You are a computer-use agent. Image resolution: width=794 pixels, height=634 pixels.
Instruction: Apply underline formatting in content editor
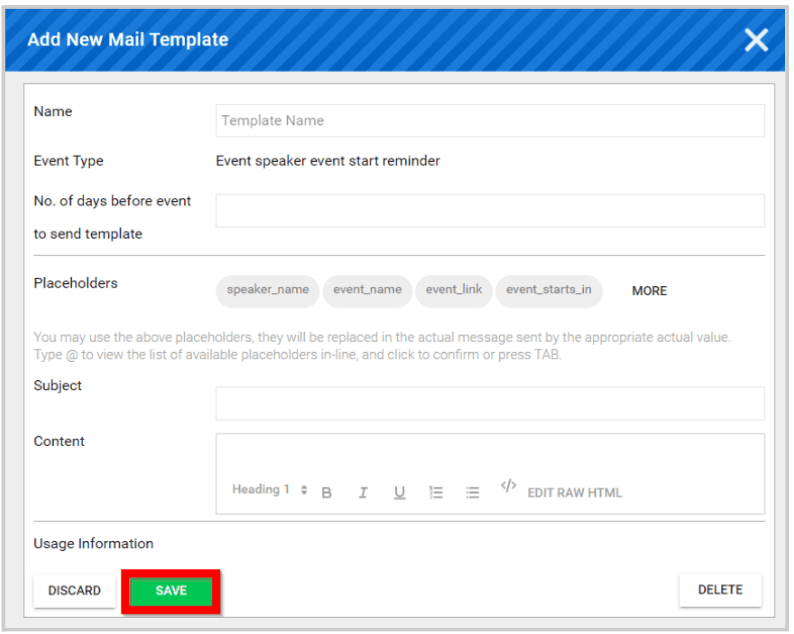[400, 492]
